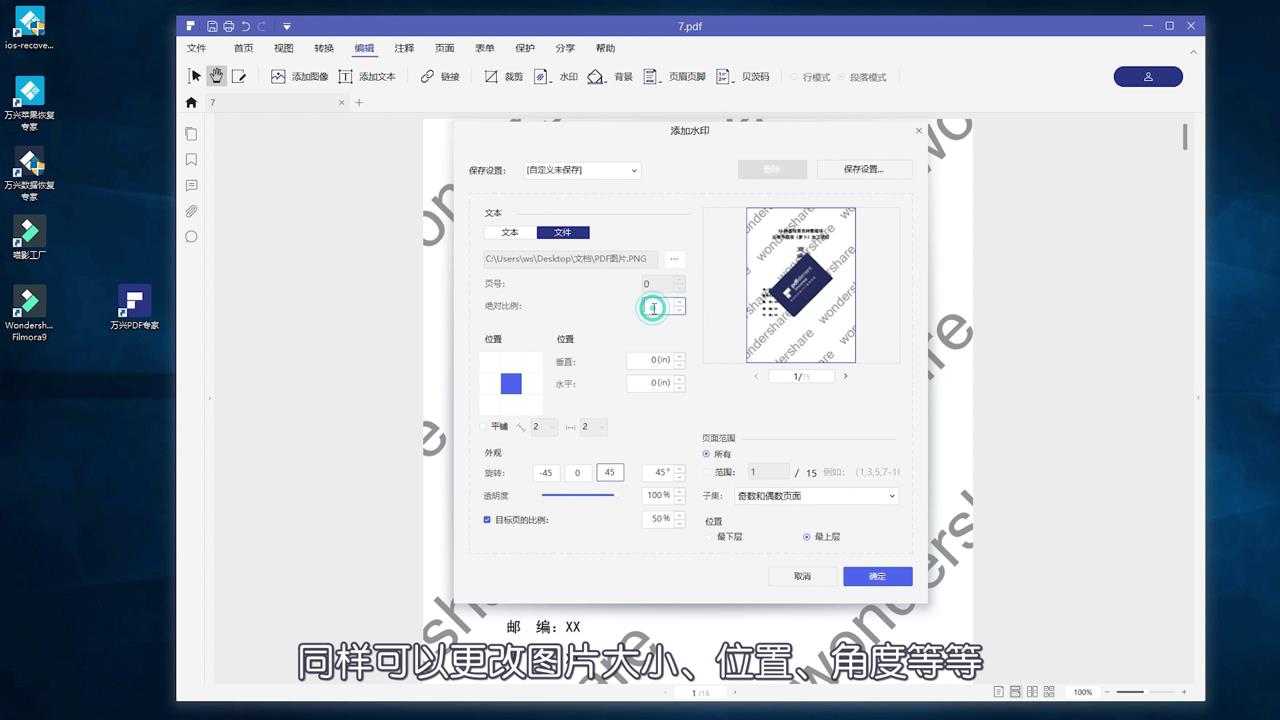Click the 裁剪 crop tool
The width and height of the screenshot is (1280, 720).
point(504,76)
